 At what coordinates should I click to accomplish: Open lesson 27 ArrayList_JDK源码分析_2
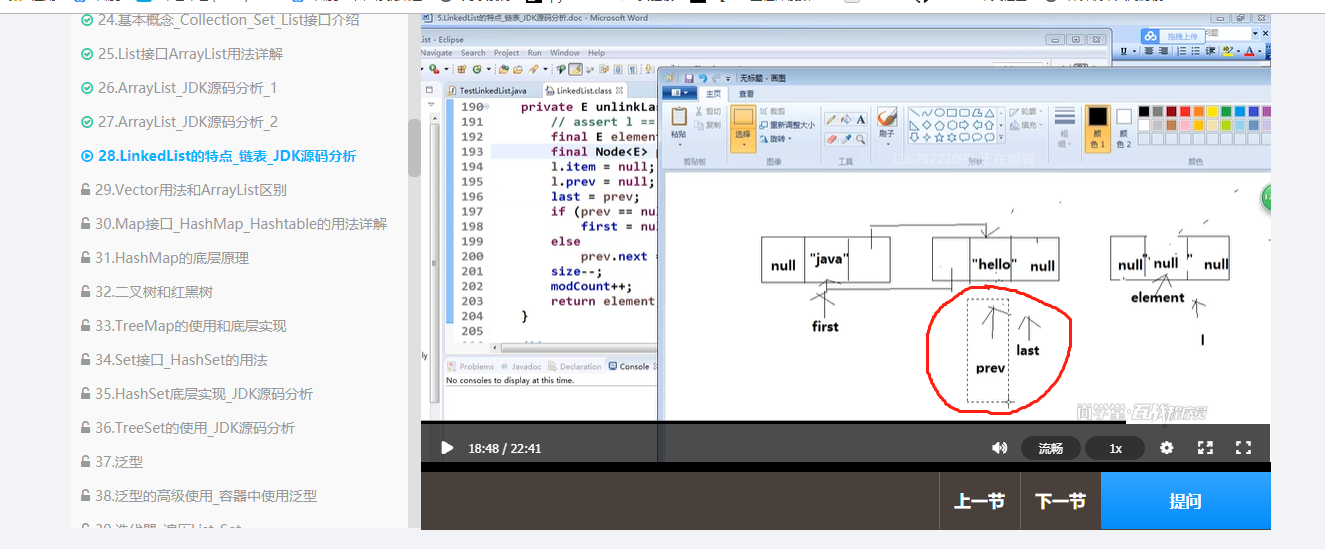tap(179, 122)
